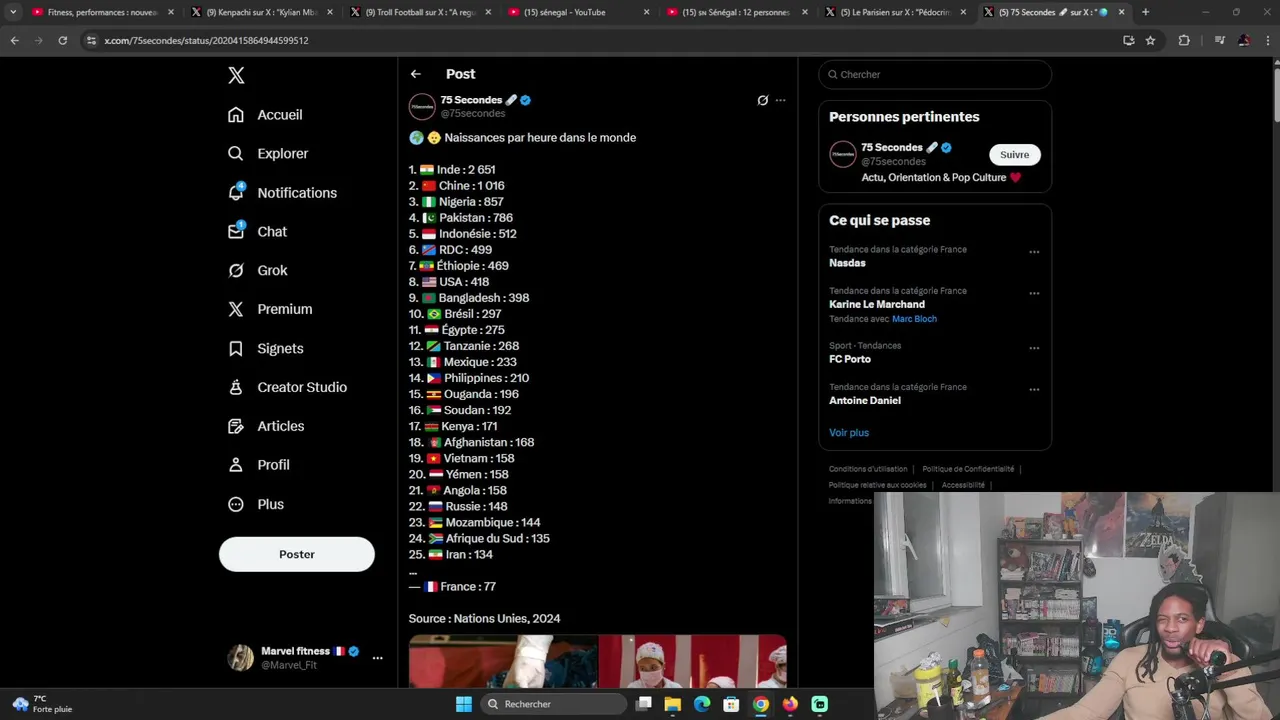The image size is (1280, 720).
Task: Open the FC Porto trending topic
Action: click(850, 359)
